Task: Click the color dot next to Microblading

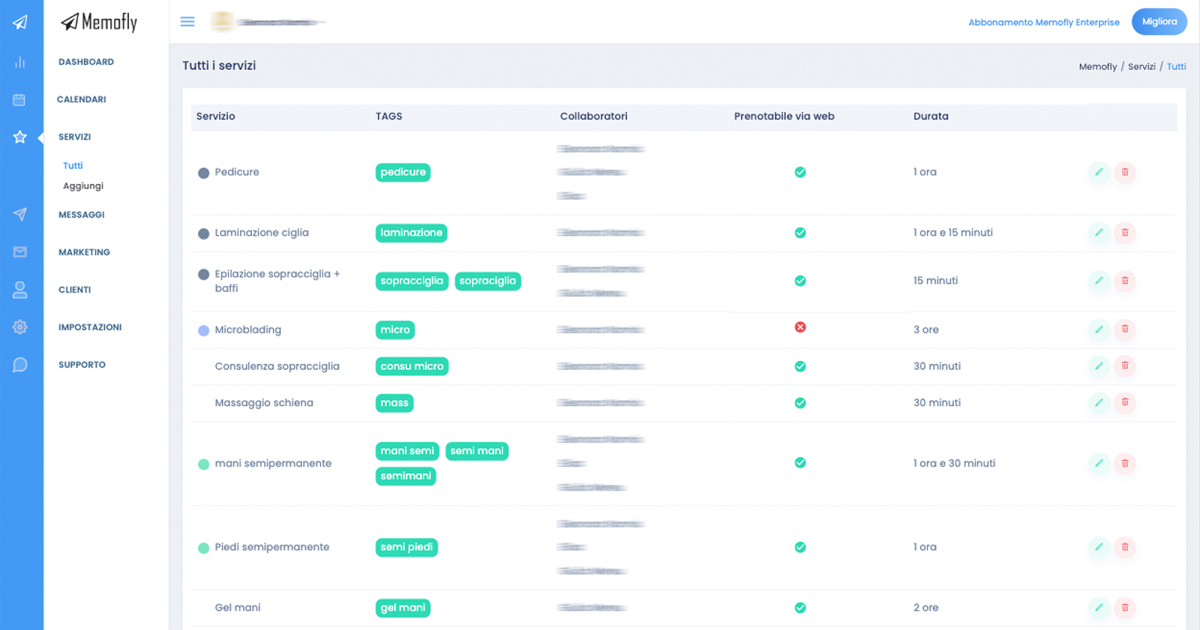Action: 204,330
